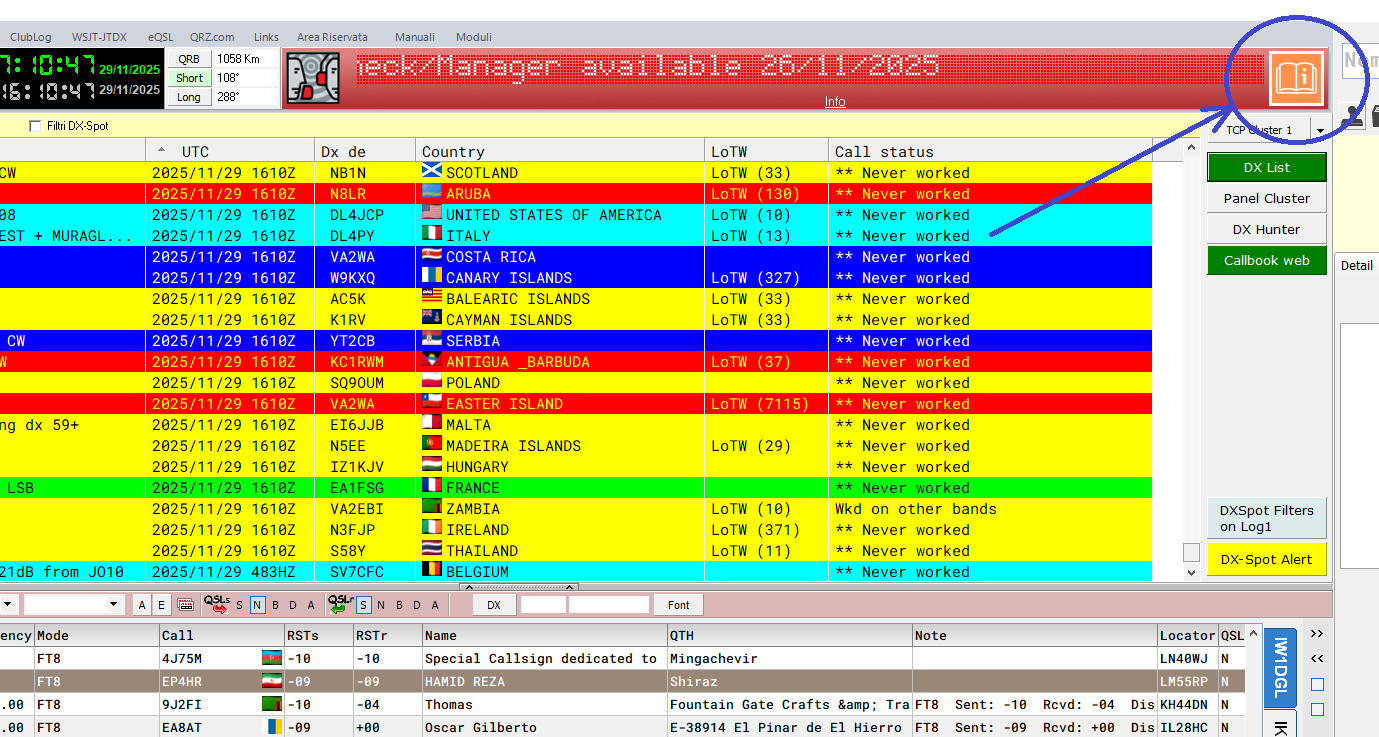Click the Country column header
Viewport: 1379px width, 737px height.
[560, 151]
